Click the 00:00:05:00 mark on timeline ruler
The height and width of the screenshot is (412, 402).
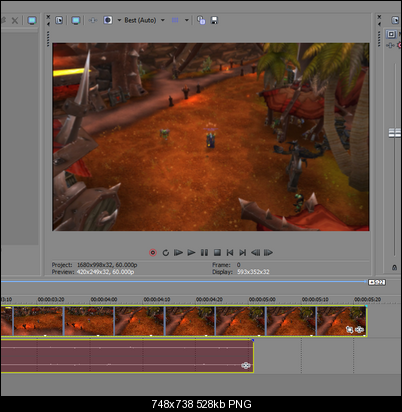click(x=262, y=299)
